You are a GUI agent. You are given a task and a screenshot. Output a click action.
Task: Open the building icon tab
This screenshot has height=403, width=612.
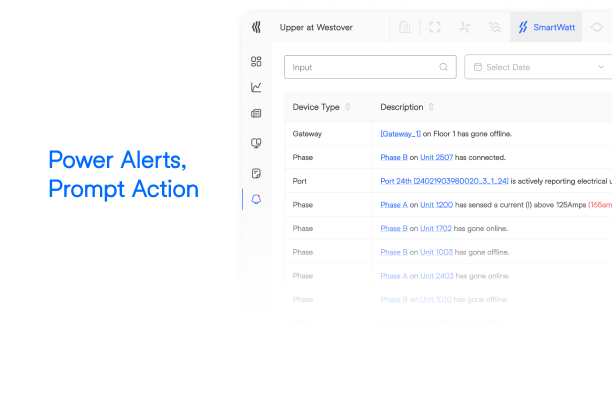coord(405,27)
